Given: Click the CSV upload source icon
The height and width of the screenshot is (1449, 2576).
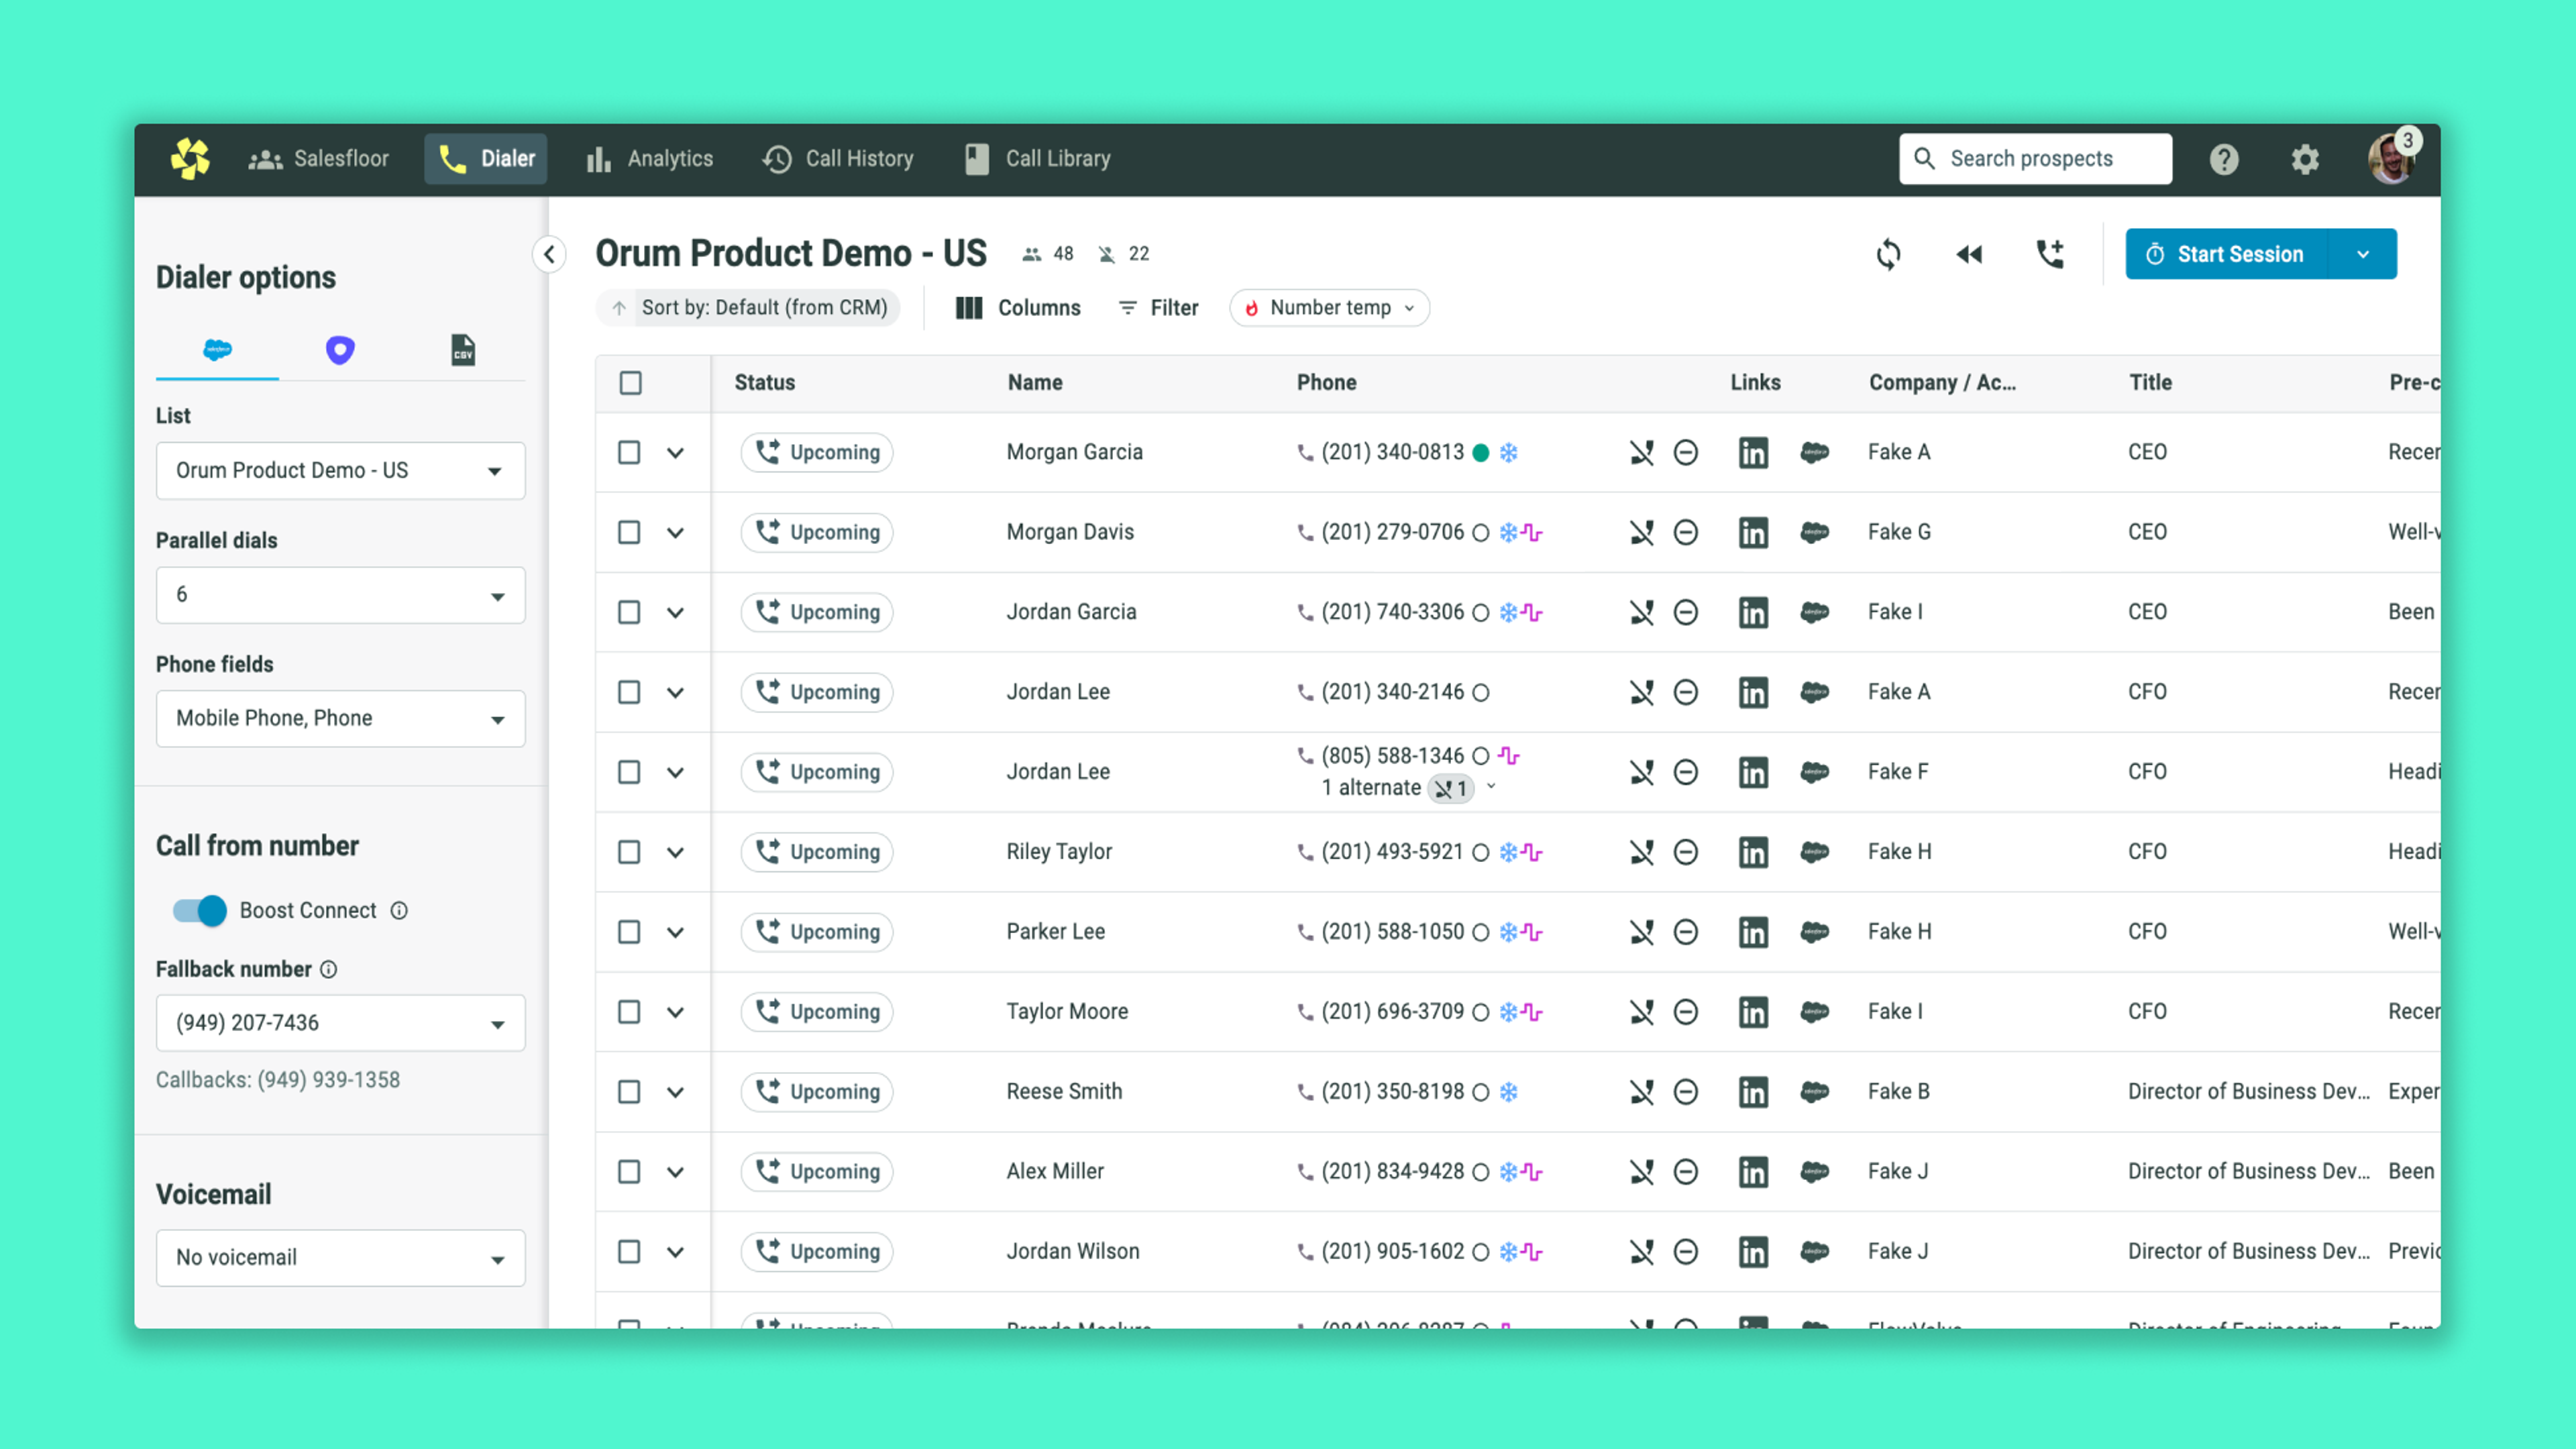Looking at the screenshot, I should click(462, 350).
